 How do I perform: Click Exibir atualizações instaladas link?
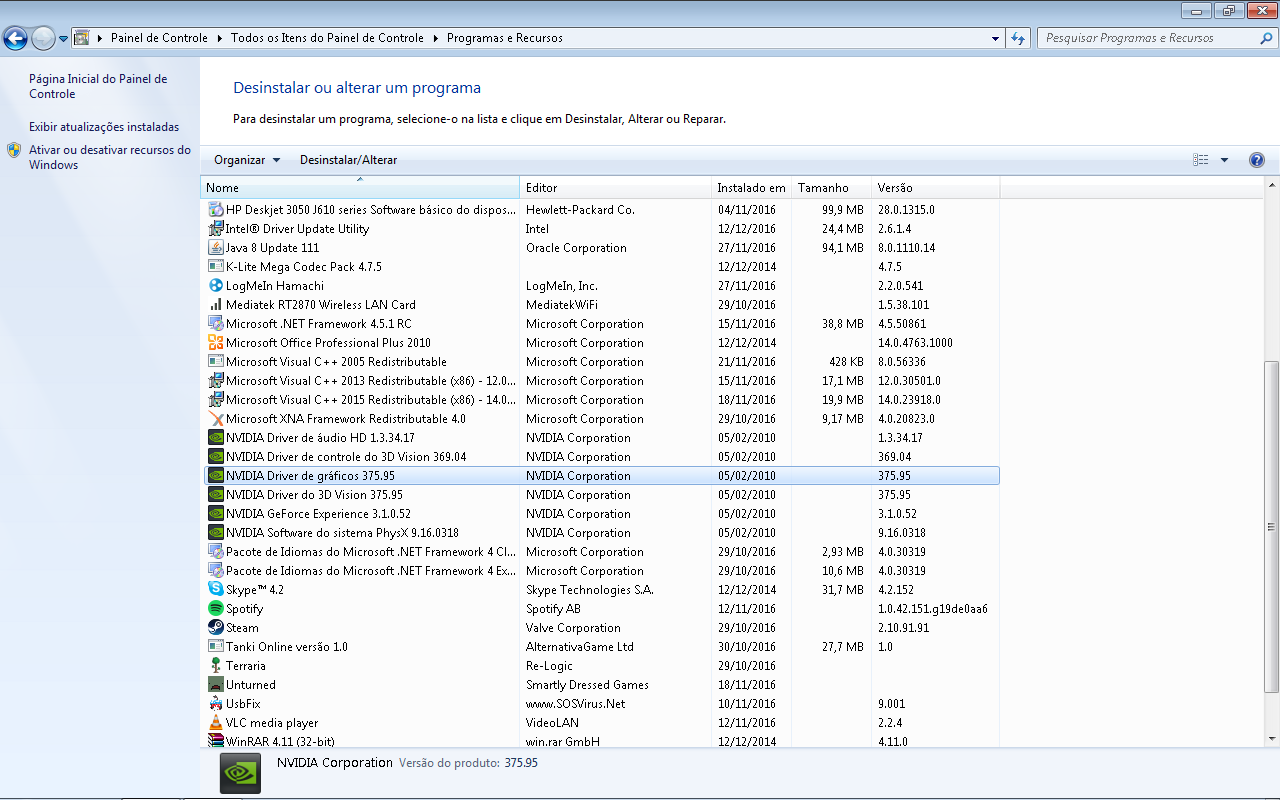point(104,127)
